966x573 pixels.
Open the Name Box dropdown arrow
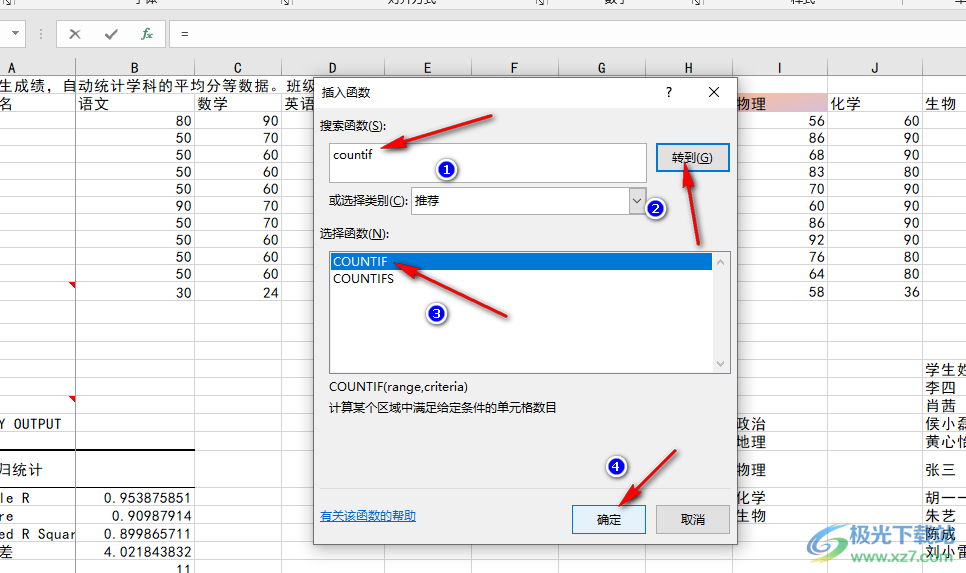[x=15, y=33]
